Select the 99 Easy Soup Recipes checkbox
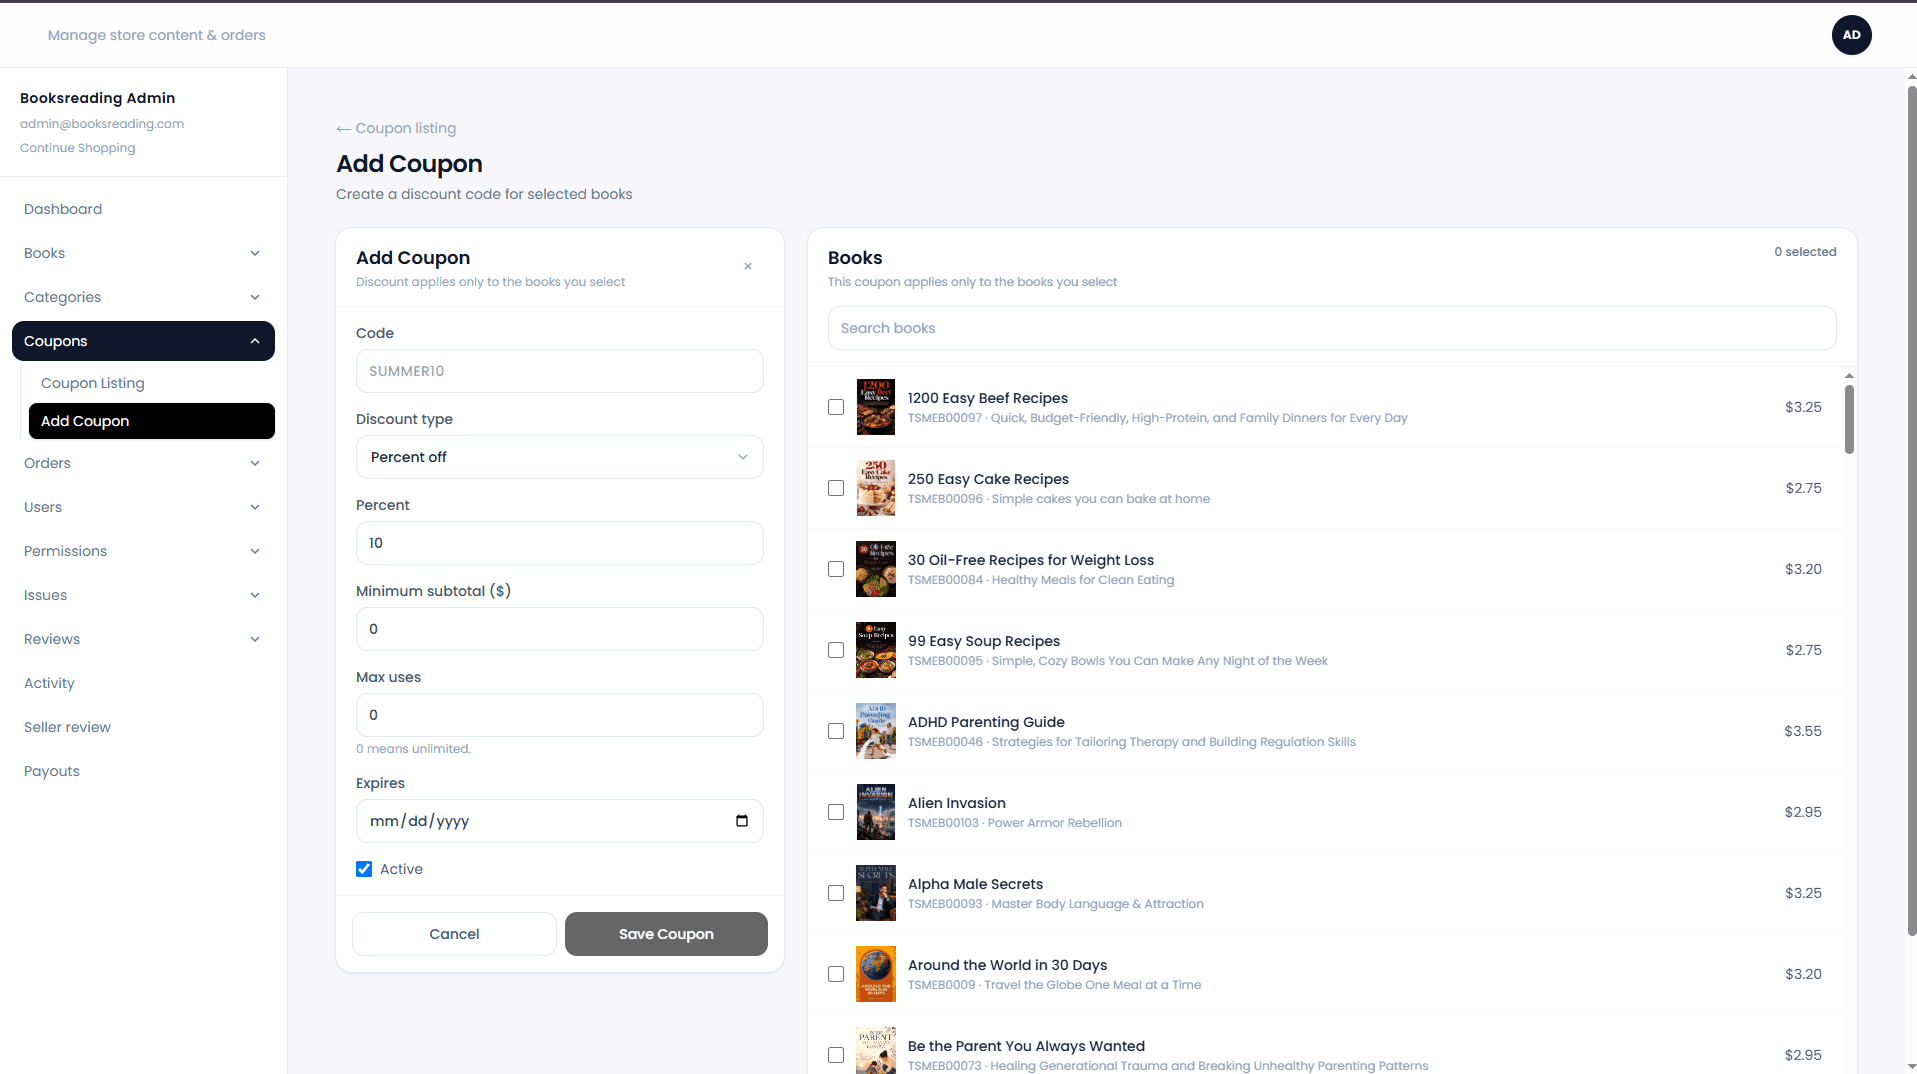 [836, 650]
